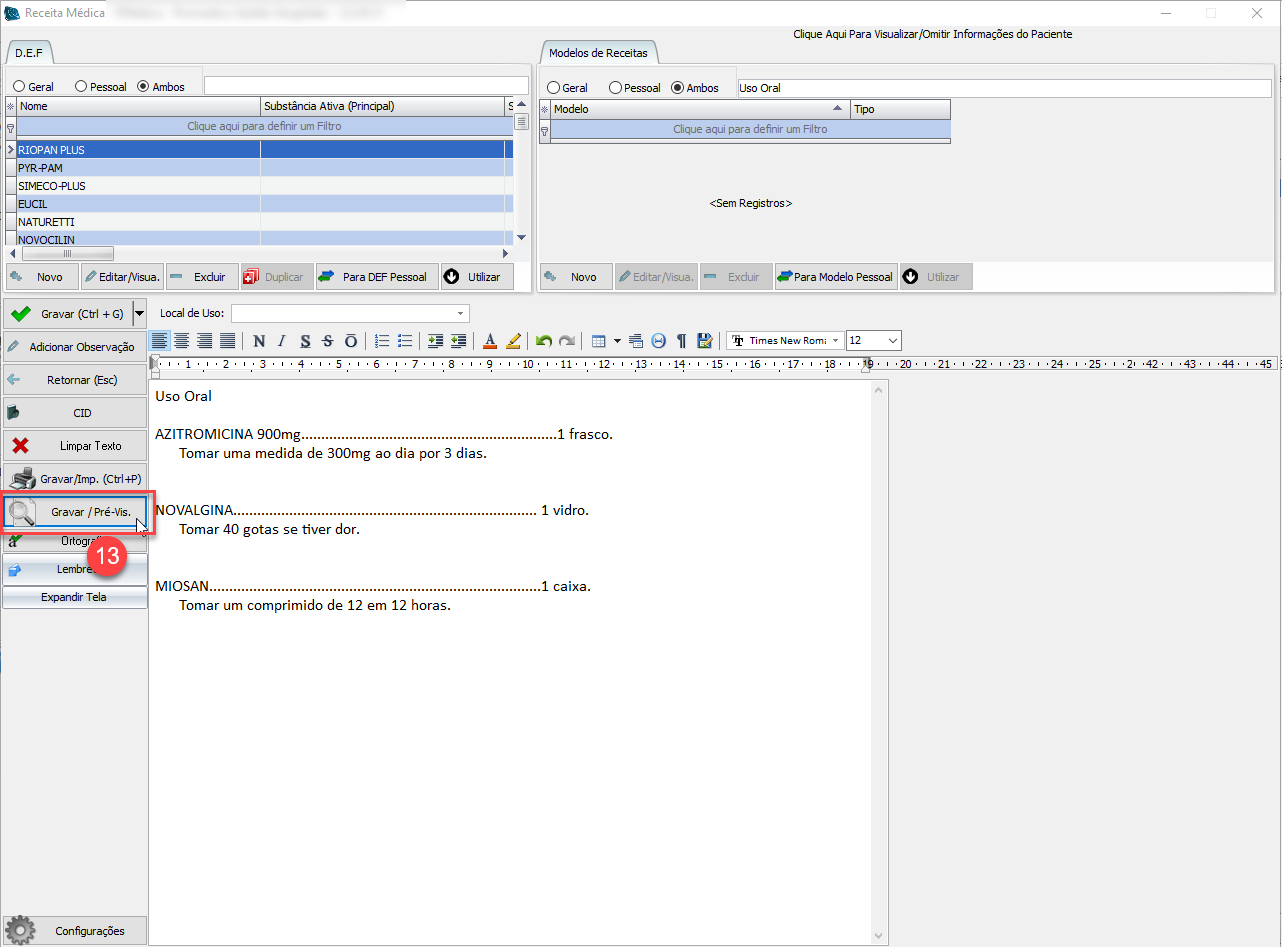
Task: Insert a numbered list
Action: coord(382,341)
